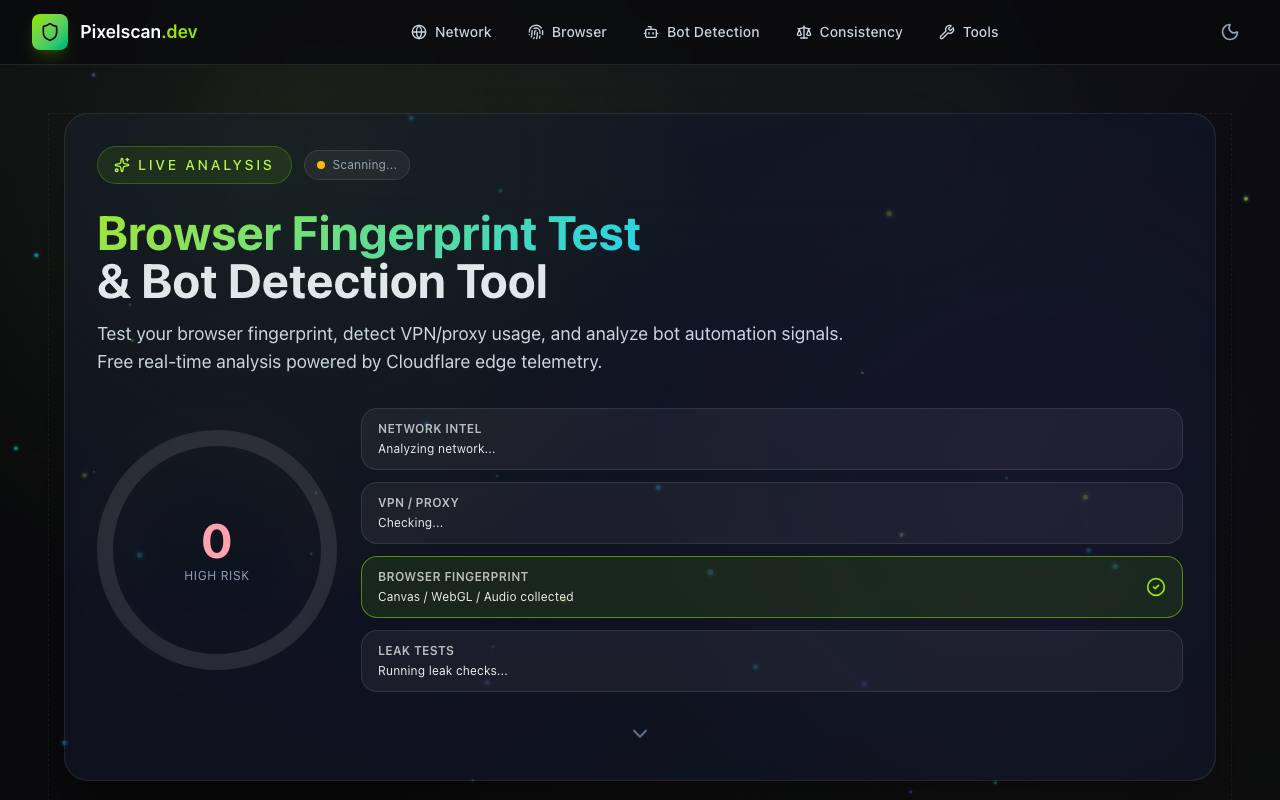Click 'Analyzing network...' status text
This screenshot has height=800, width=1280.
tap(437, 449)
